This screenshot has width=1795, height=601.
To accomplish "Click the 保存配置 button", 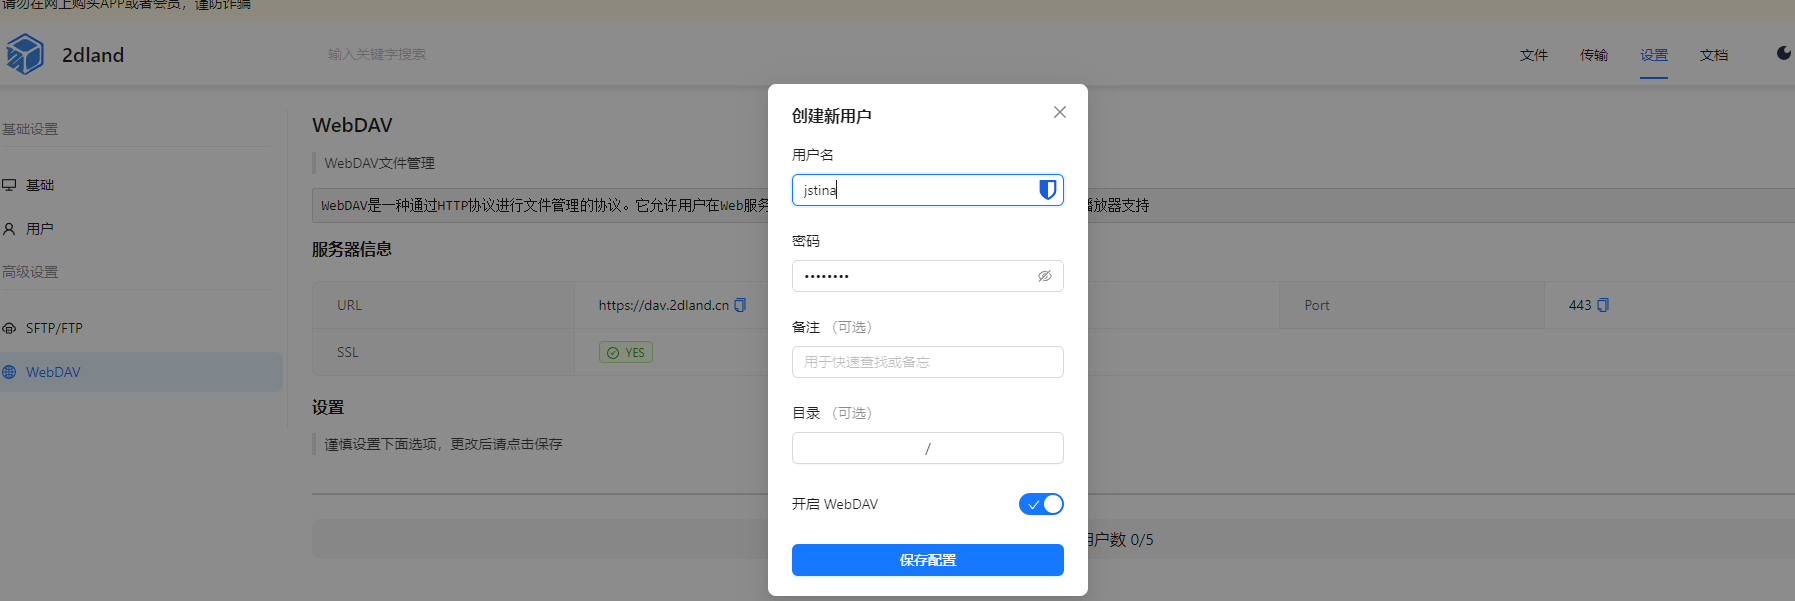I will click(x=928, y=560).
